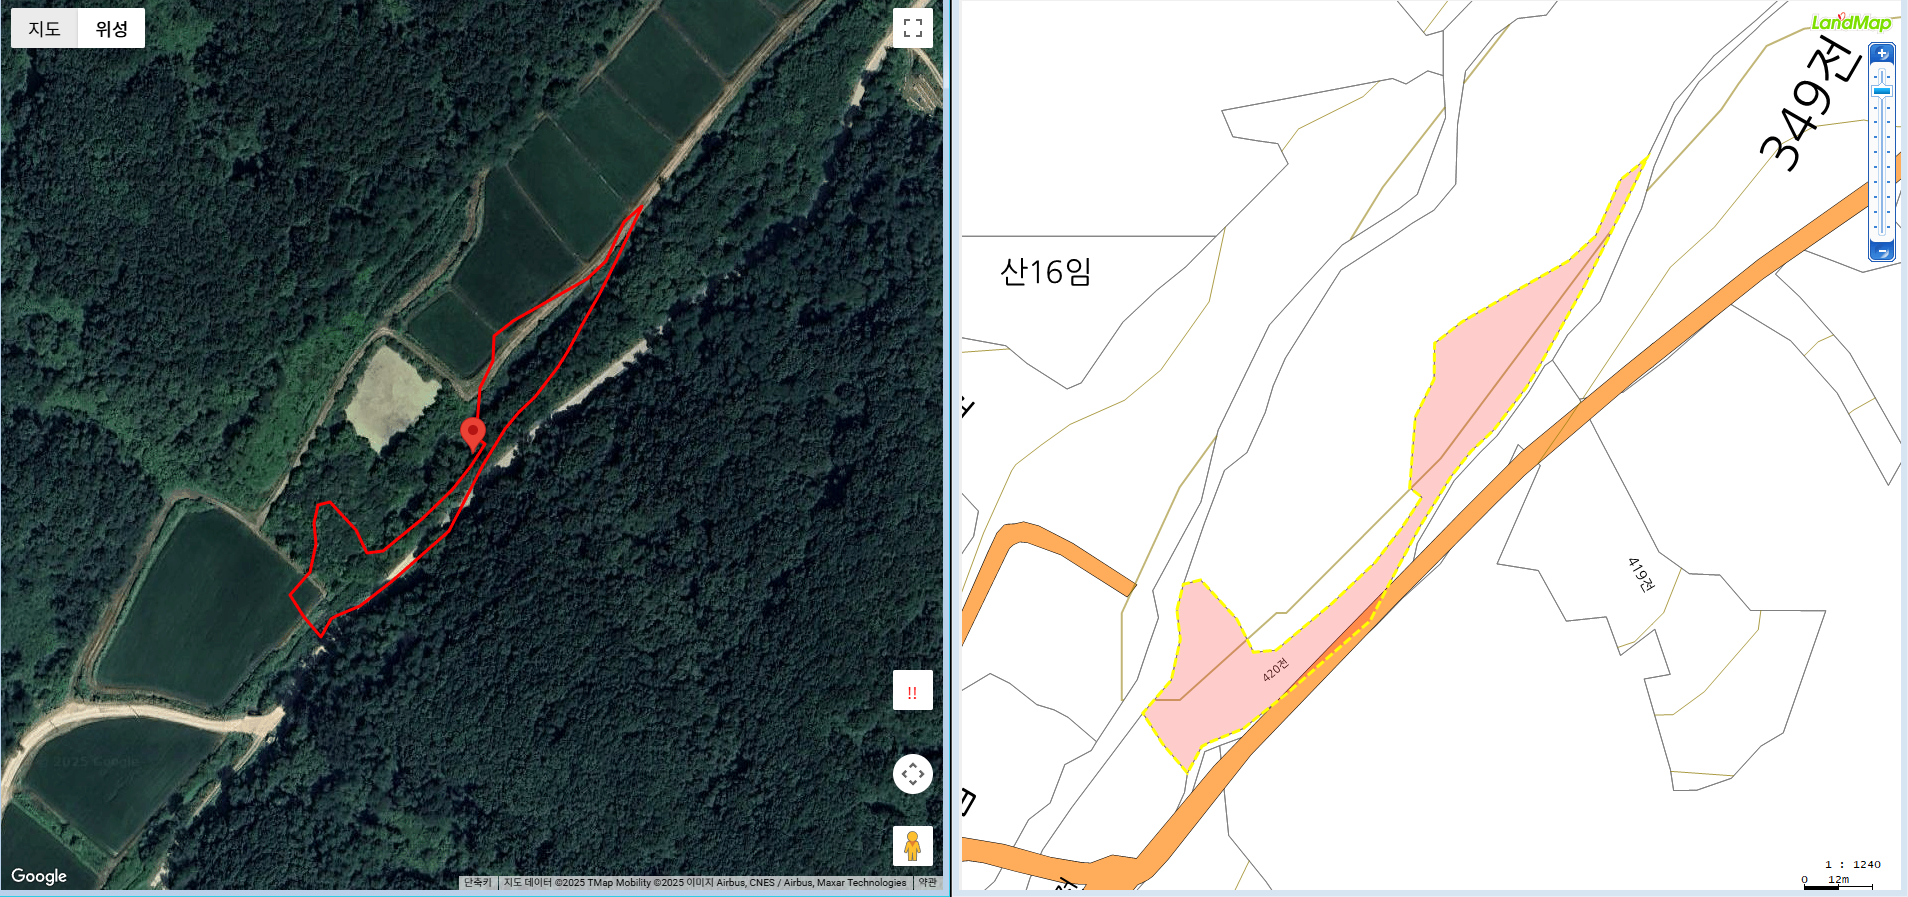
Task: Switch to the 지도 map view
Action: coord(44,28)
